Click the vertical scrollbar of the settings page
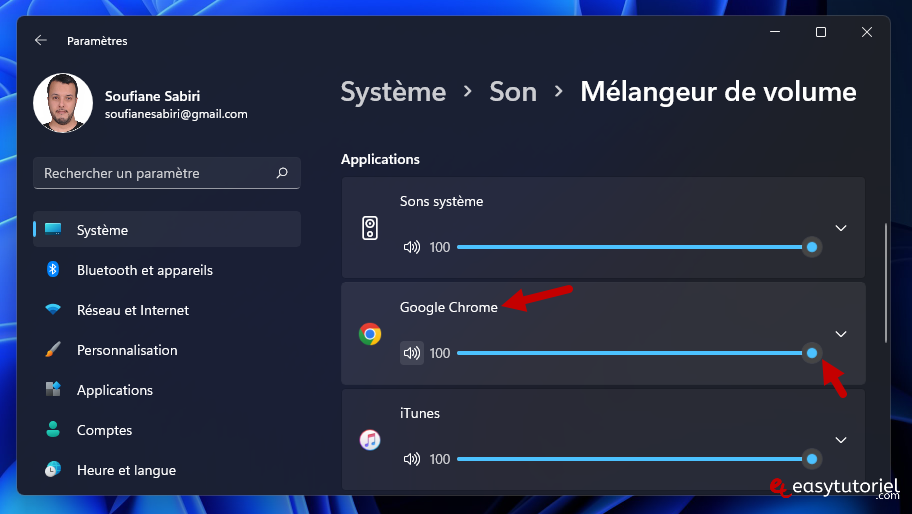912x514 pixels. pos(886,283)
